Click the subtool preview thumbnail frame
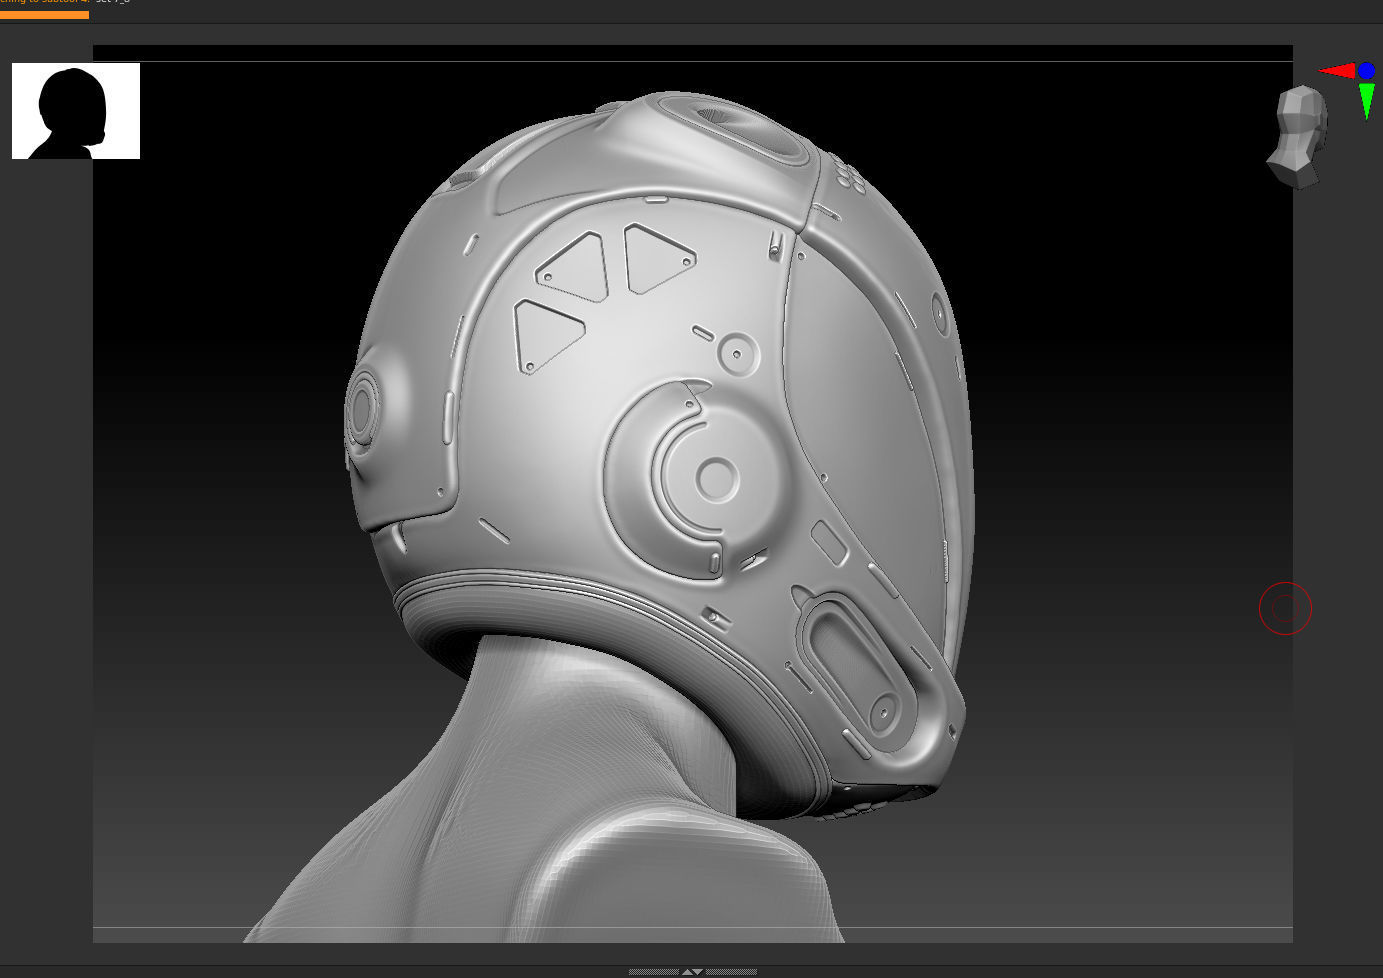Viewport: 1383px width, 978px height. pos(75,110)
